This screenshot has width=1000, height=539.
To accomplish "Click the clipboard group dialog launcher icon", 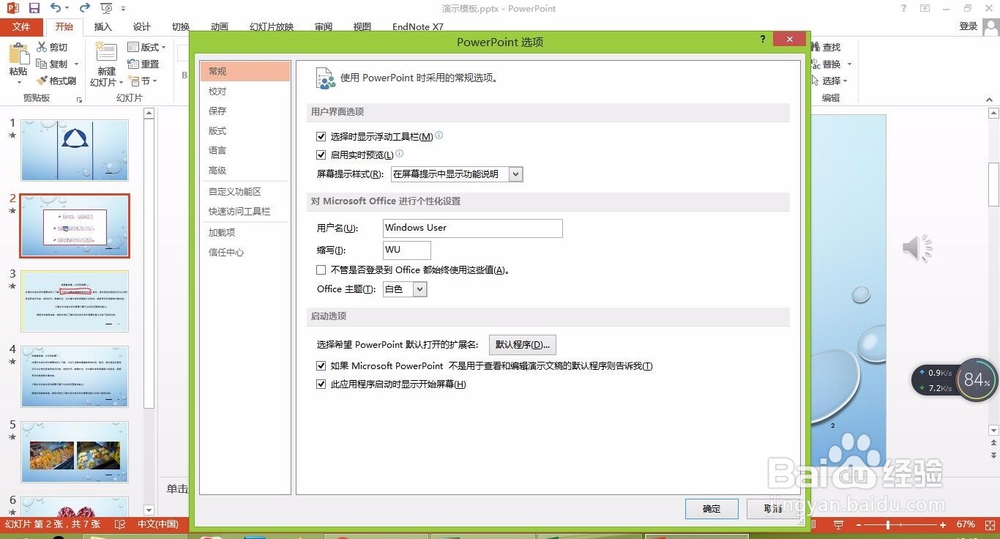I will [x=79, y=100].
